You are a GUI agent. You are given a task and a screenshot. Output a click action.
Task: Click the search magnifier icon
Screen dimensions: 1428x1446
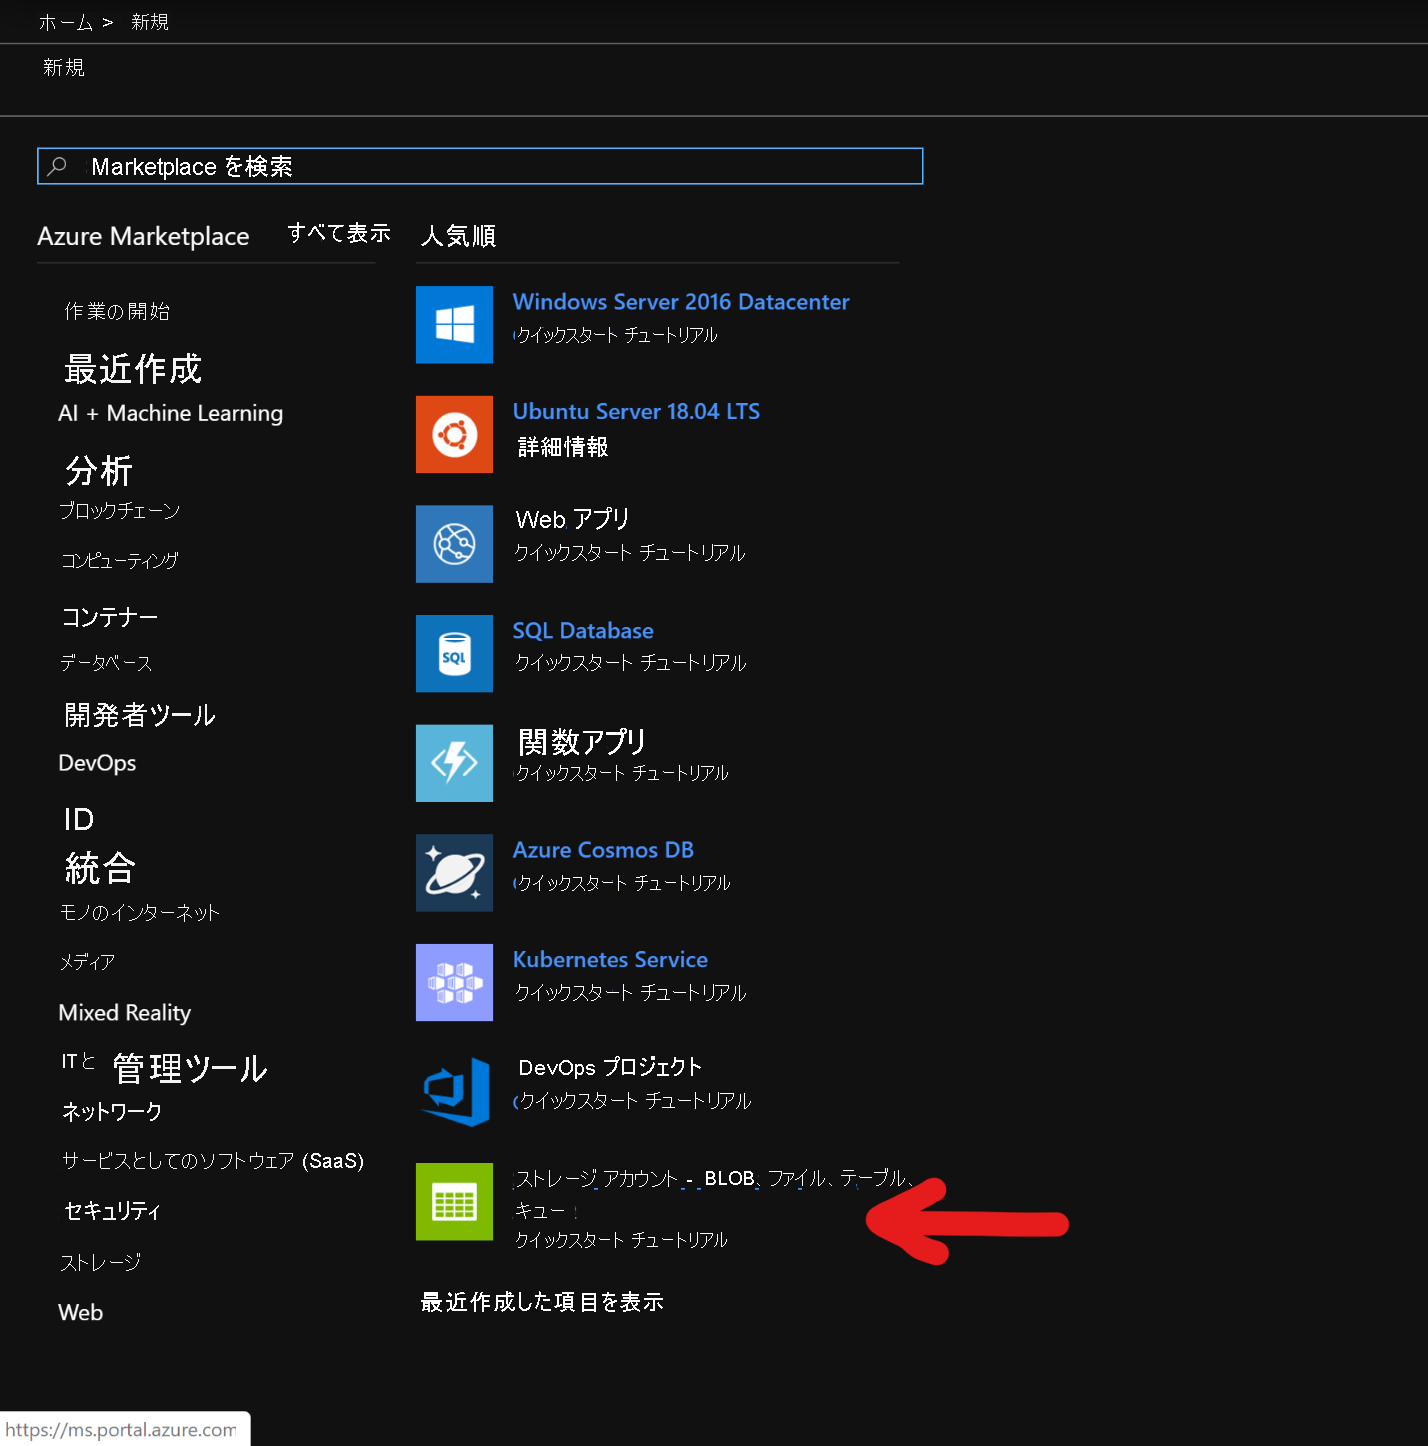(57, 166)
